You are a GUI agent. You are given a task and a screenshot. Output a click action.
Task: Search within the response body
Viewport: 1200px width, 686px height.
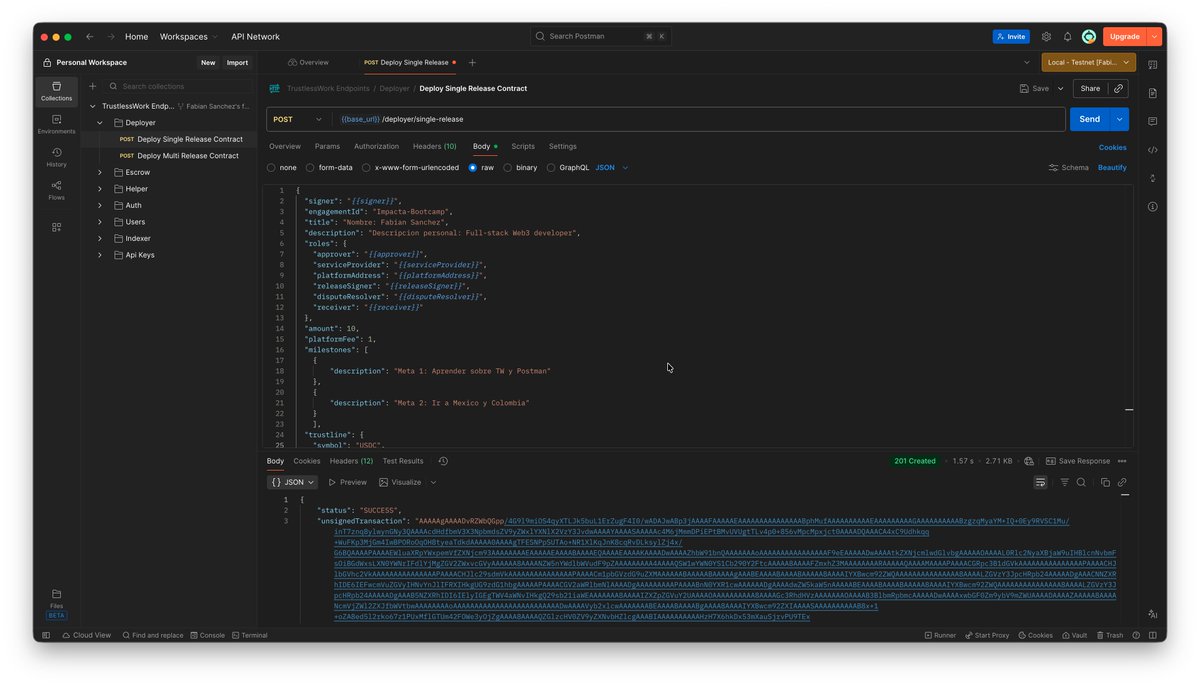(1081, 482)
